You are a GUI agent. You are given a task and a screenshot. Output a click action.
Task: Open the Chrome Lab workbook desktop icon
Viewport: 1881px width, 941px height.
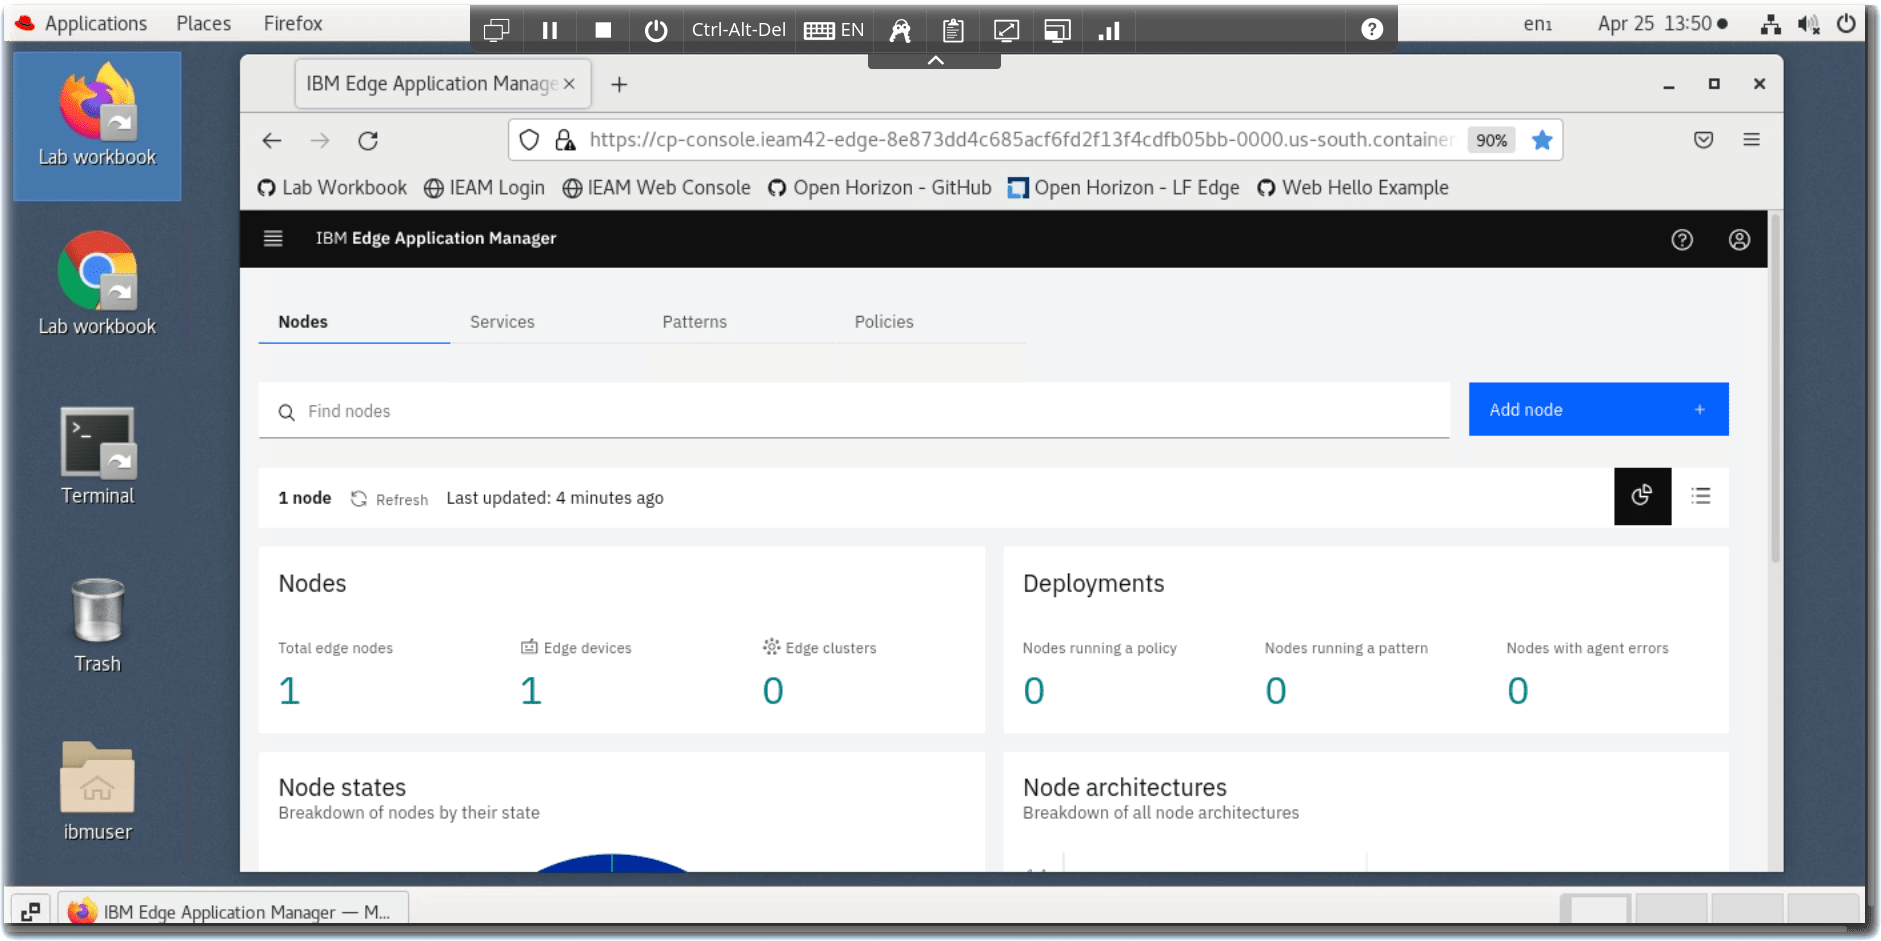point(97,285)
